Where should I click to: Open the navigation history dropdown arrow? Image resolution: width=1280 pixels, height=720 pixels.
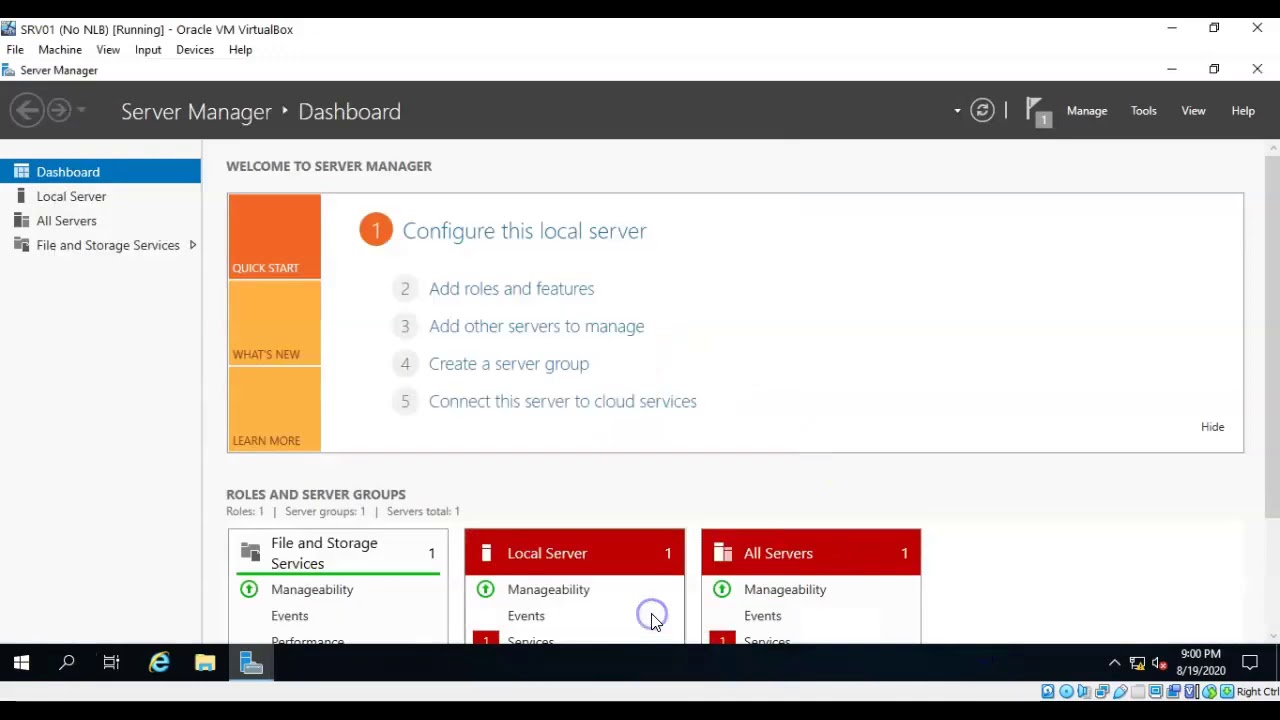click(81, 110)
